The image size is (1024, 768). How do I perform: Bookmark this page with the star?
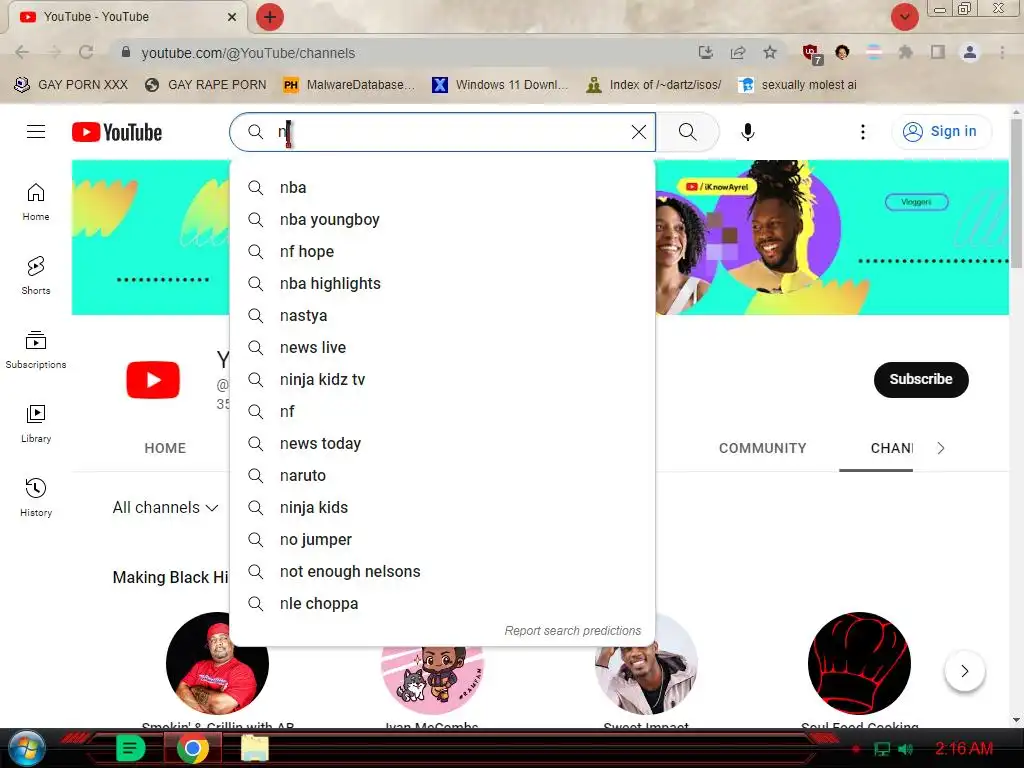tap(770, 52)
